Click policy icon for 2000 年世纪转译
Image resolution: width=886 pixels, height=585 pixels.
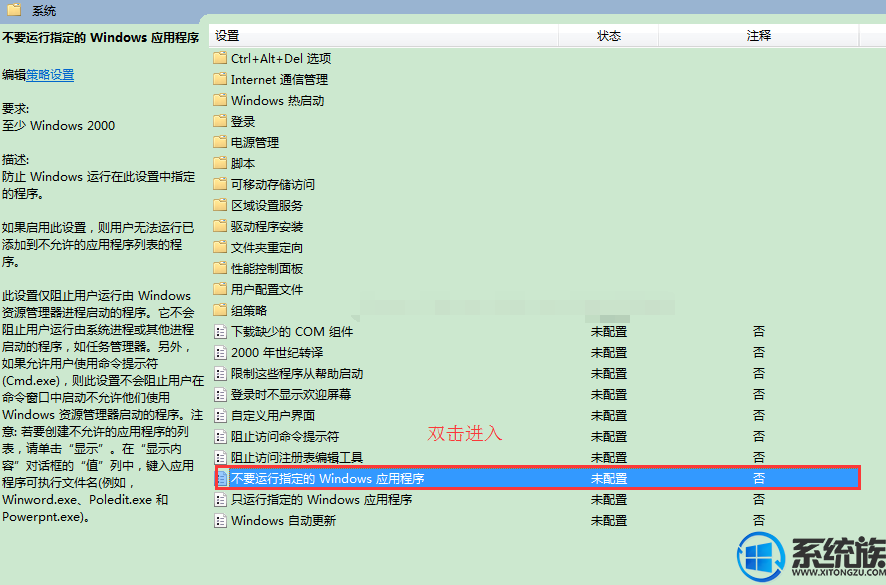coord(220,352)
